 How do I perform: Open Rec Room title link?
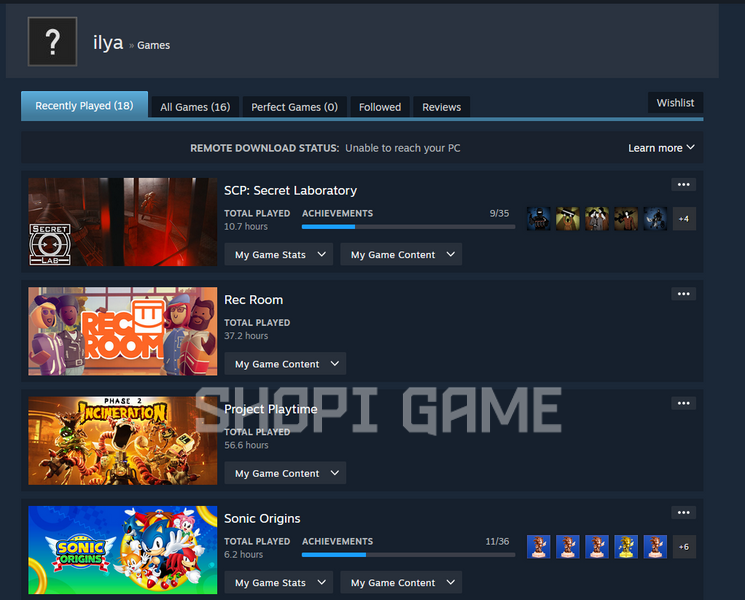click(253, 300)
